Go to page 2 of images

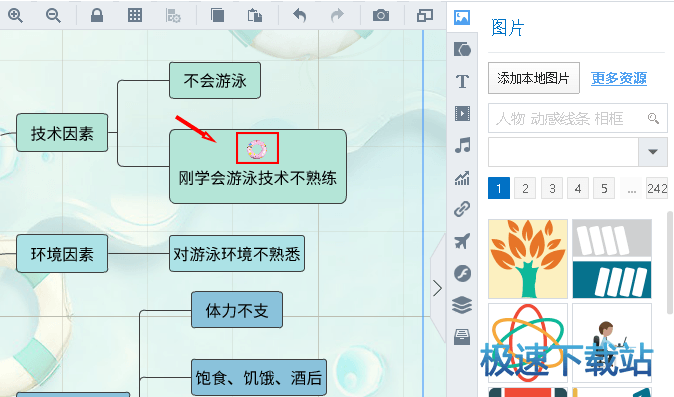point(525,188)
